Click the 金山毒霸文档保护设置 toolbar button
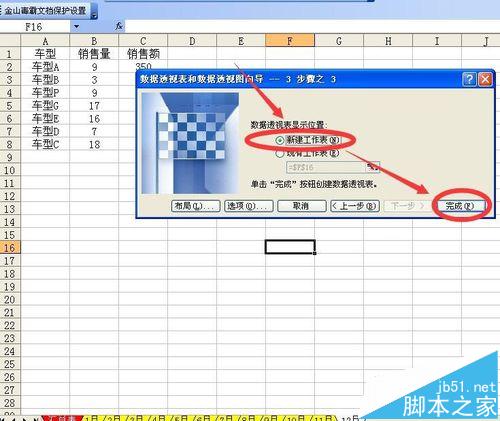 (x=45, y=11)
